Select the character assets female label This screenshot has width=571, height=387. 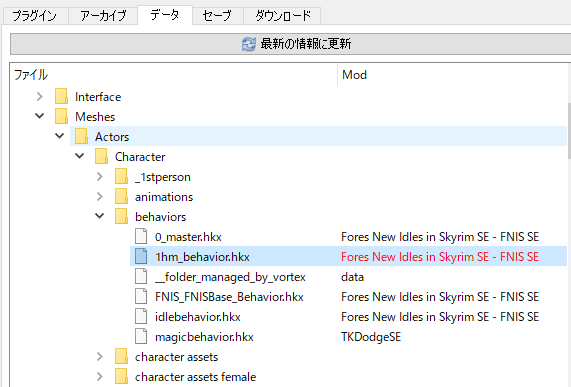196,377
